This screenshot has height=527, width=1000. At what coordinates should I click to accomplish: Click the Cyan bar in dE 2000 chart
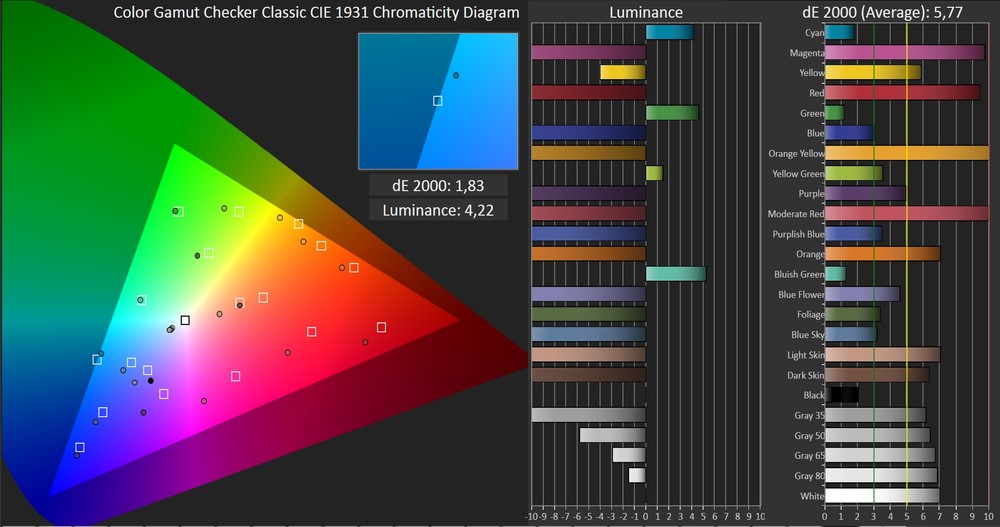(x=840, y=33)
